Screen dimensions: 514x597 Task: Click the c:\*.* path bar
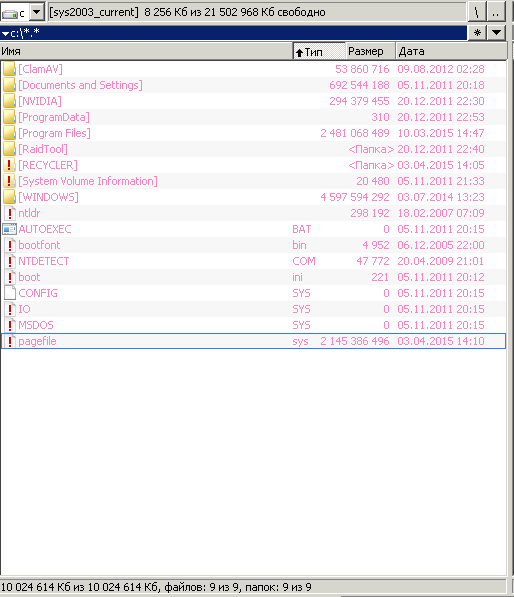(233, 33)
